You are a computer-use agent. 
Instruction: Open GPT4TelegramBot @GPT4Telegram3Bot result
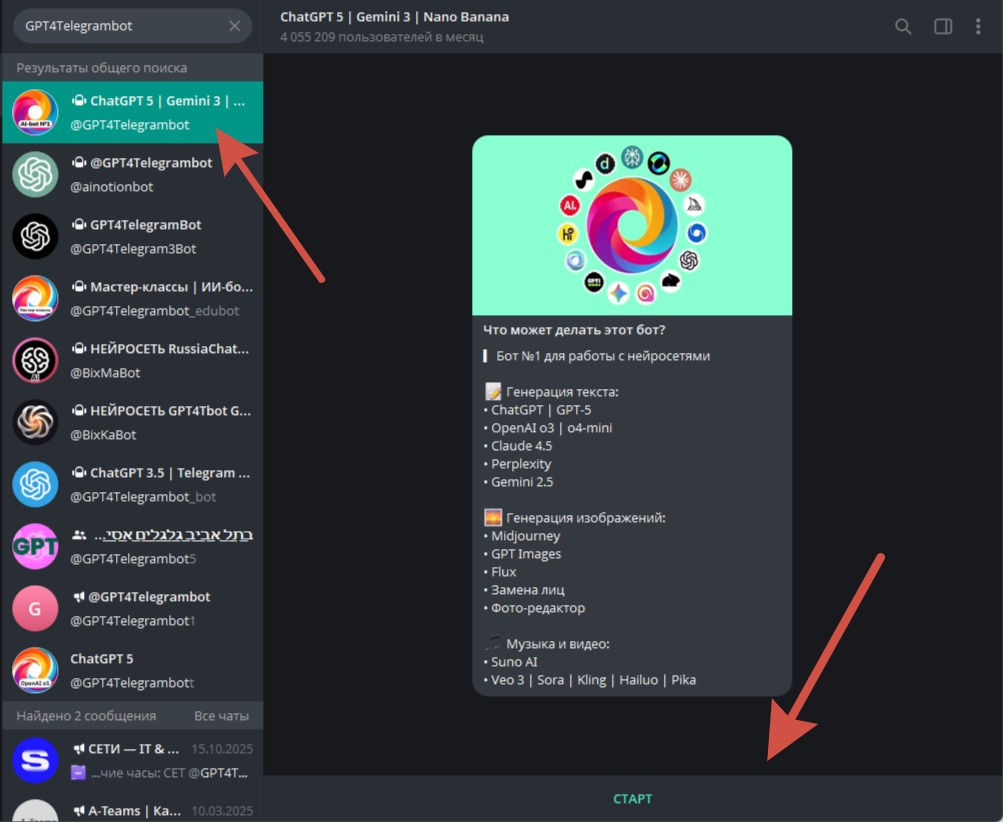click(132, 237)
